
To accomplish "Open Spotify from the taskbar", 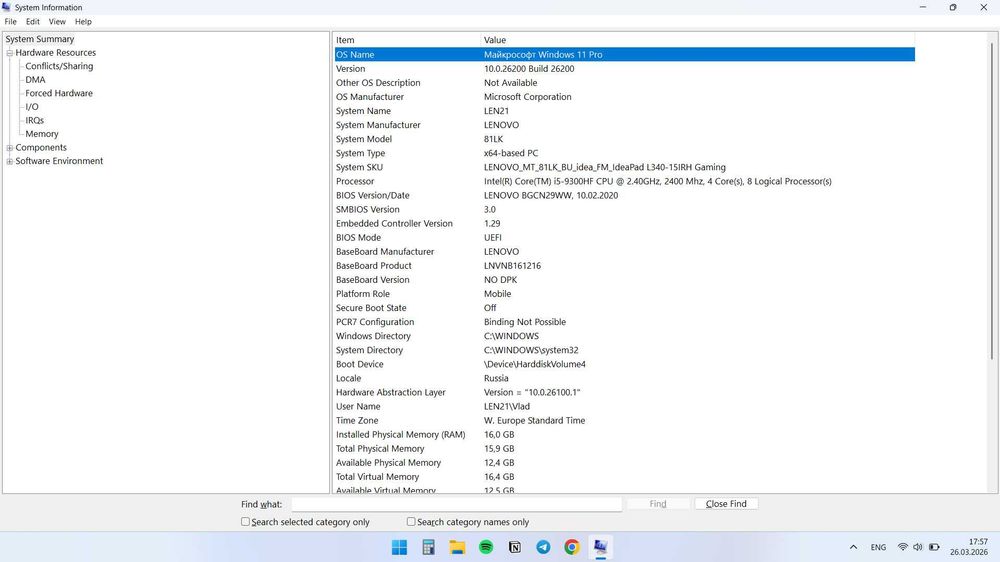I will (x=486, y=547).
